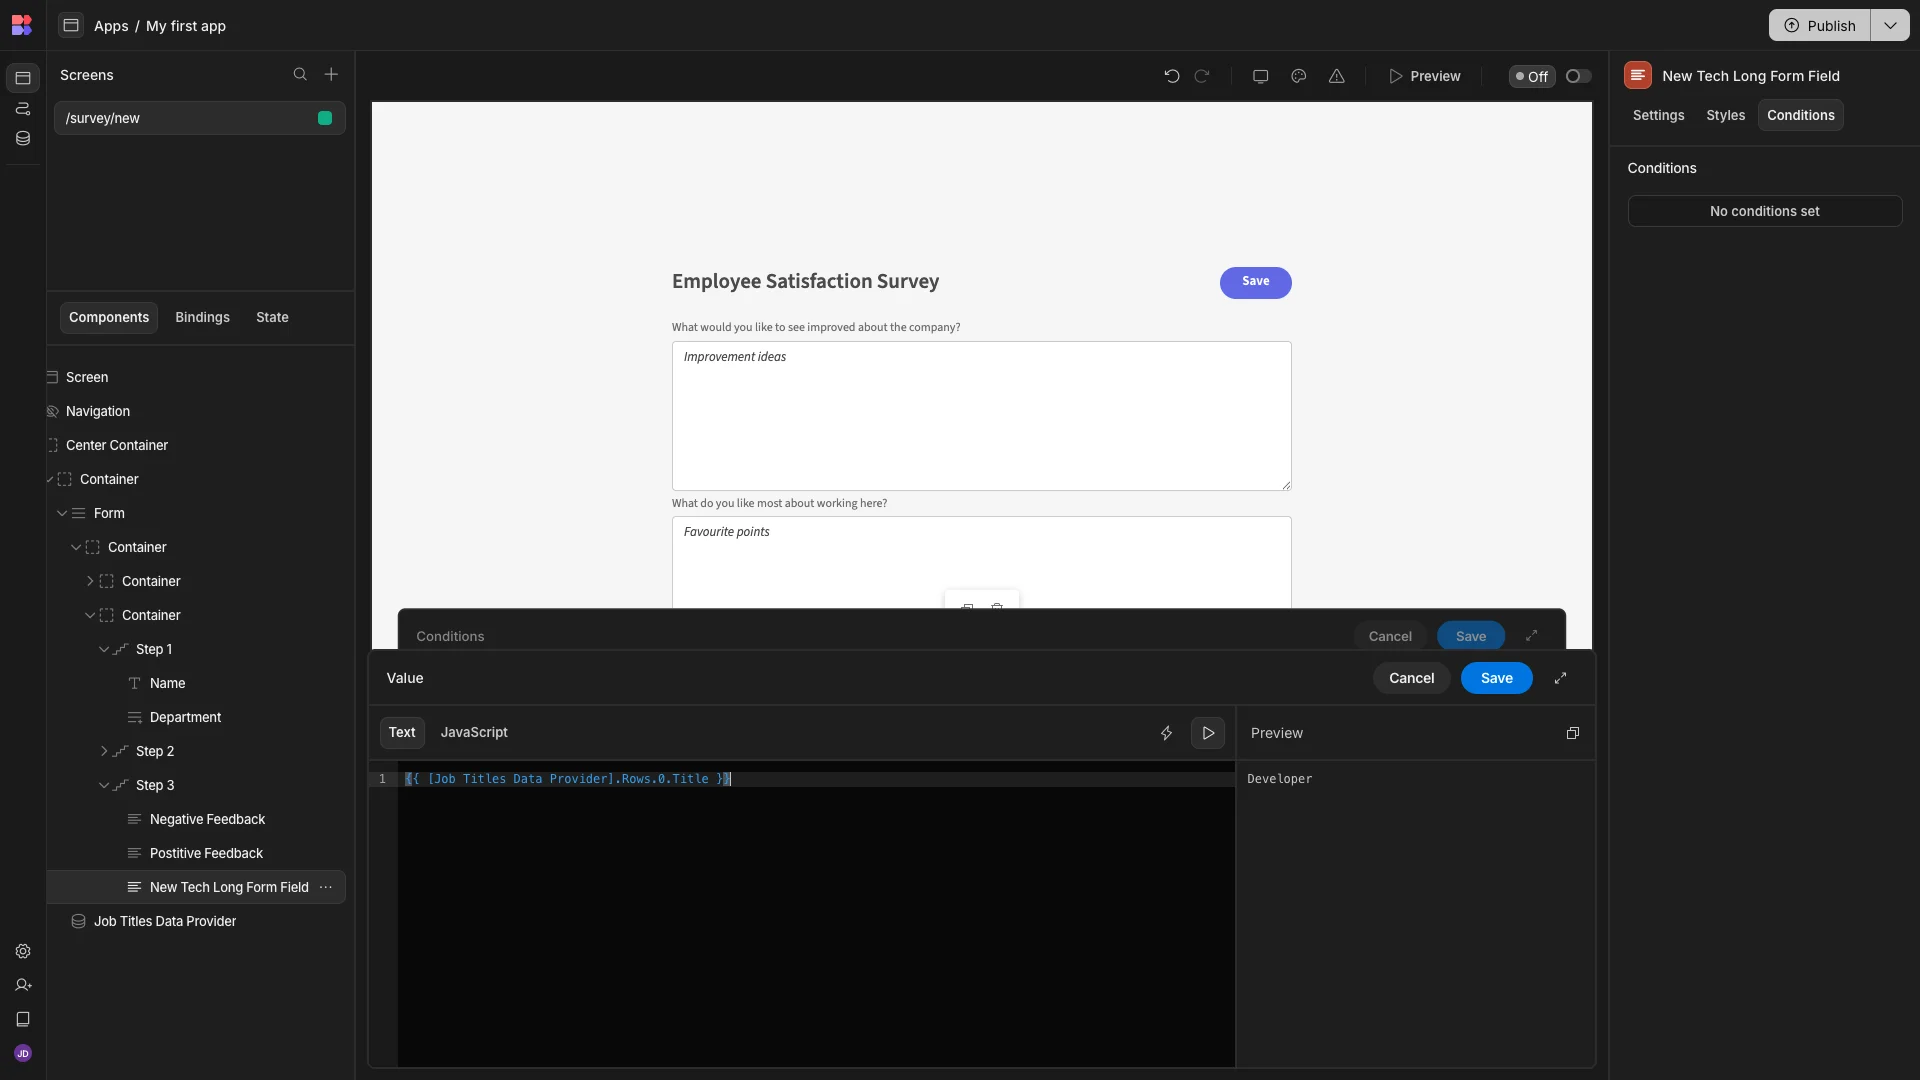Click Cancel in the Value panel
This screenshot has height=1080, width=1920.
coord(1411,678)
